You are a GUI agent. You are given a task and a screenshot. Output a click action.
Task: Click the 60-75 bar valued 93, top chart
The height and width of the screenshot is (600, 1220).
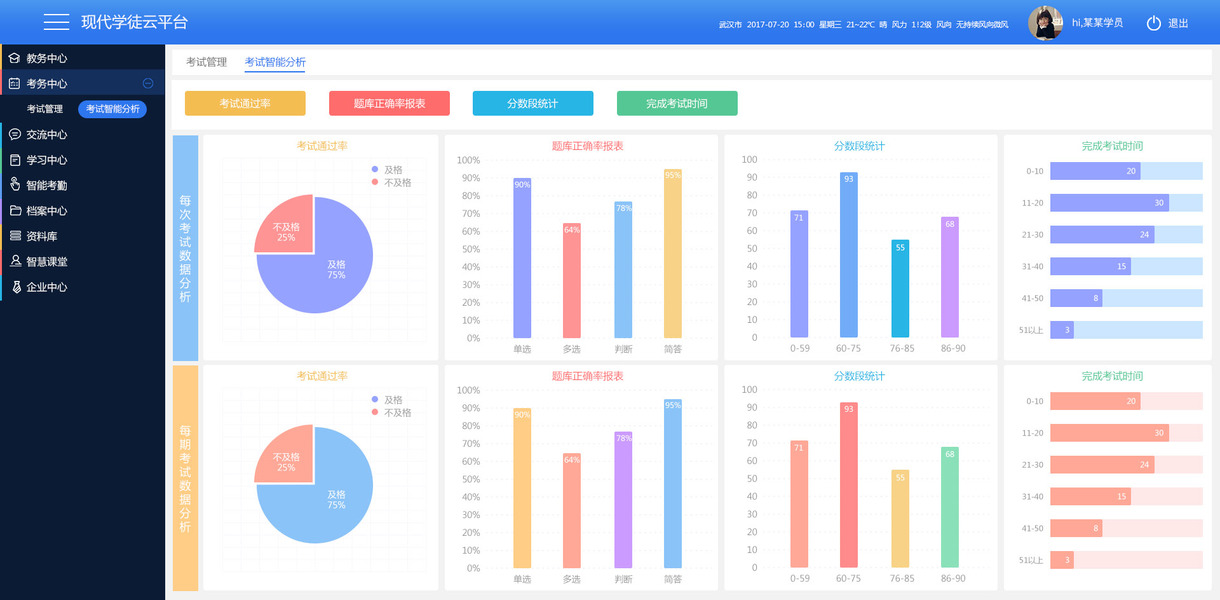[848, 255]
